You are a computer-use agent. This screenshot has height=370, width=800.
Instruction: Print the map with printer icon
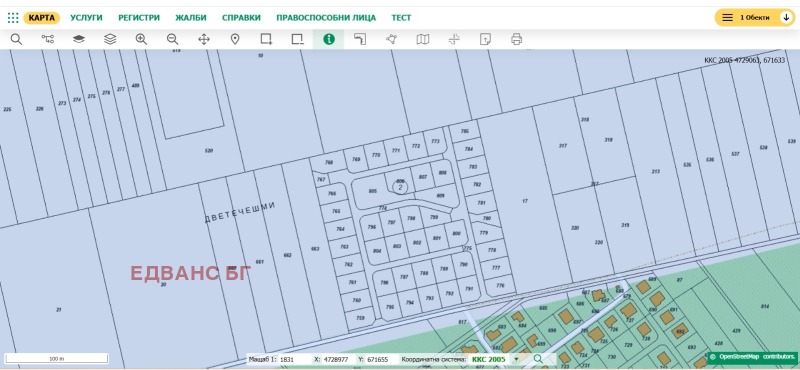(516, 39)
